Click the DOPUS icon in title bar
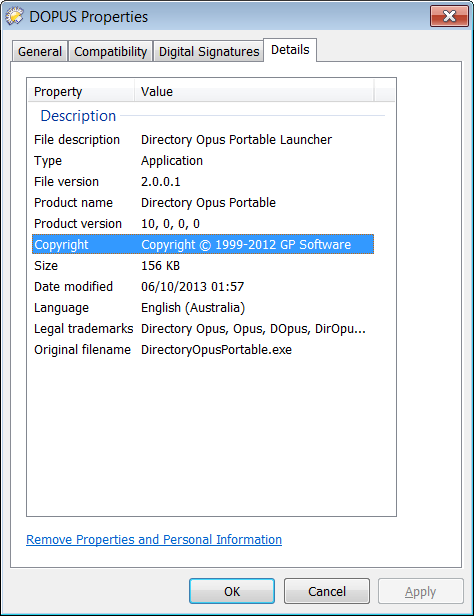 [14, 16]
